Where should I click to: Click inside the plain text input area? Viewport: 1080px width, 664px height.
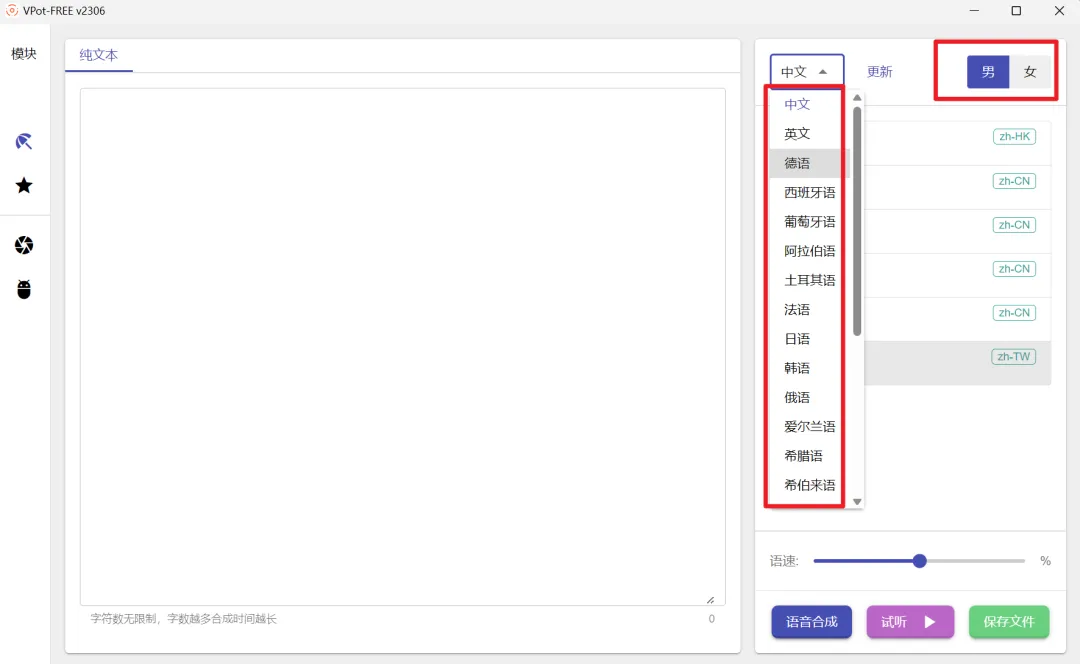pyautogui.click(x=402, y=346)
